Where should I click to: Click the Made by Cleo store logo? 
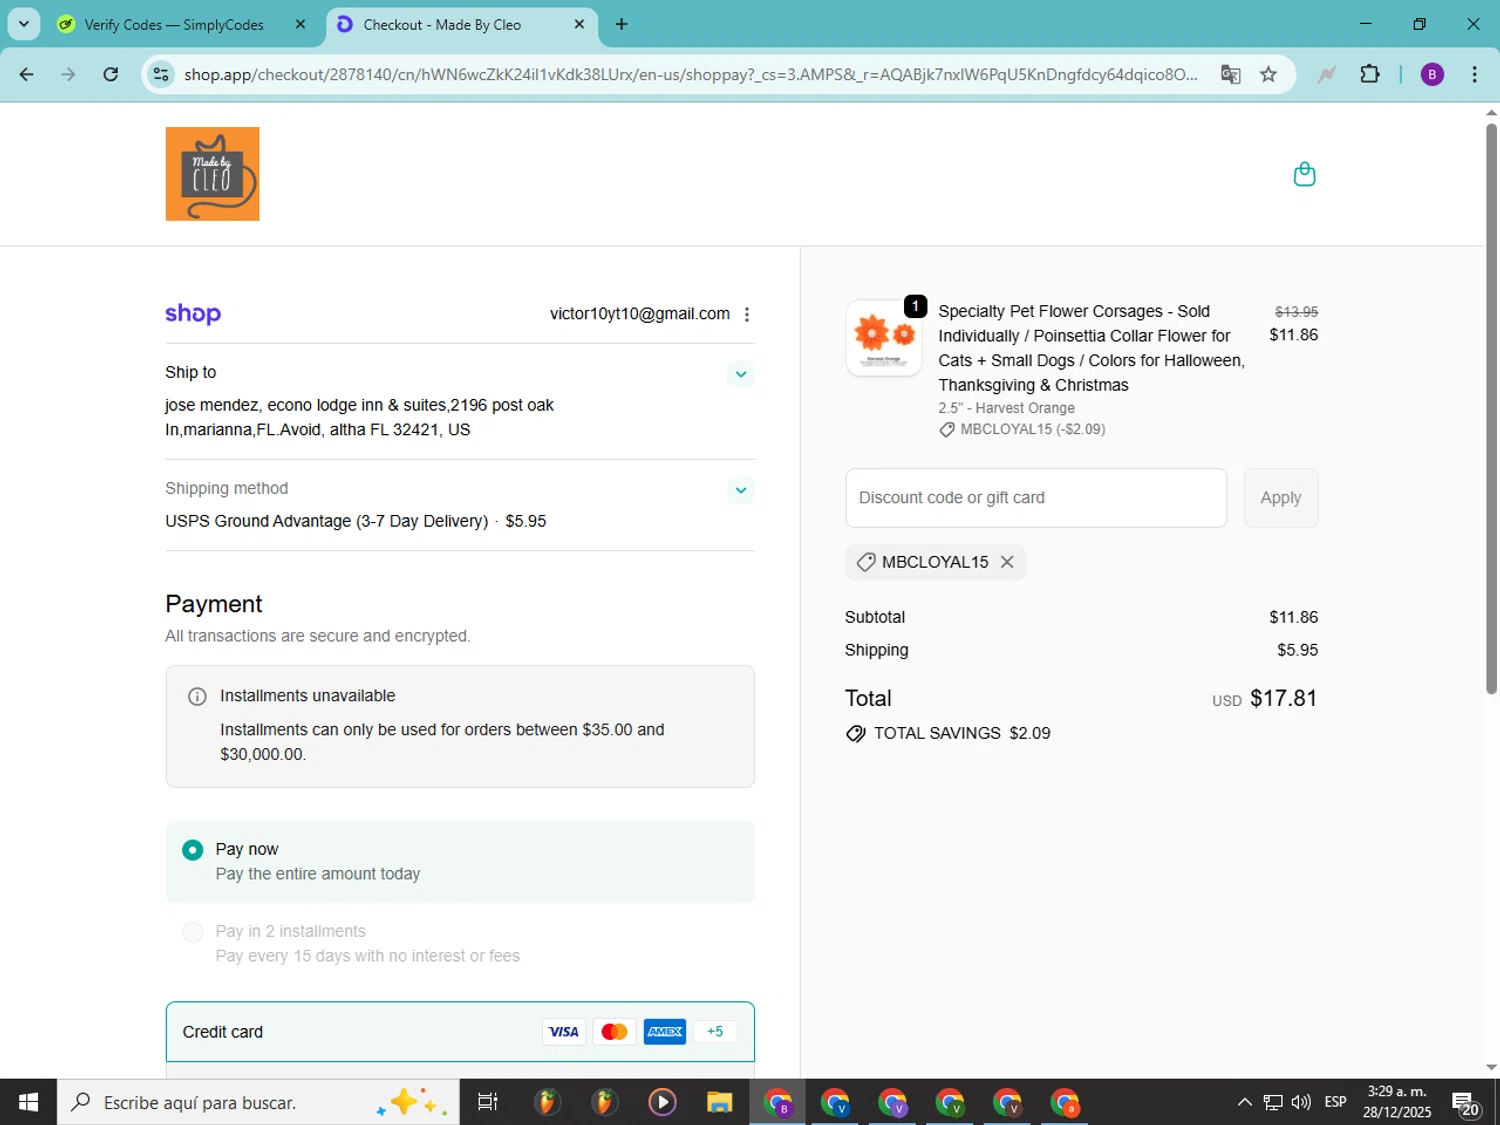pos(212,174)
